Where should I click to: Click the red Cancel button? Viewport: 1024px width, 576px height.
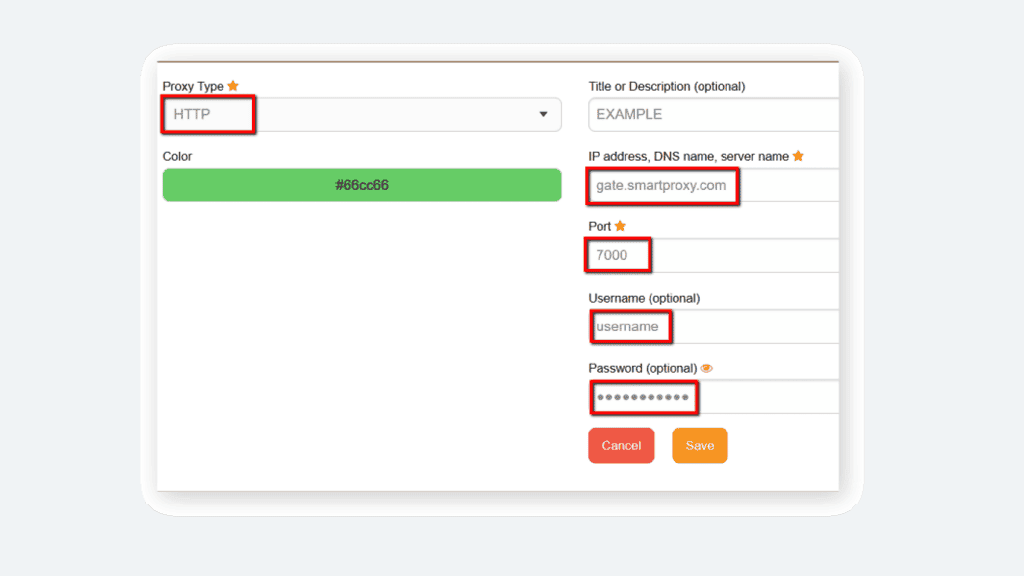[x=621, y=445]
